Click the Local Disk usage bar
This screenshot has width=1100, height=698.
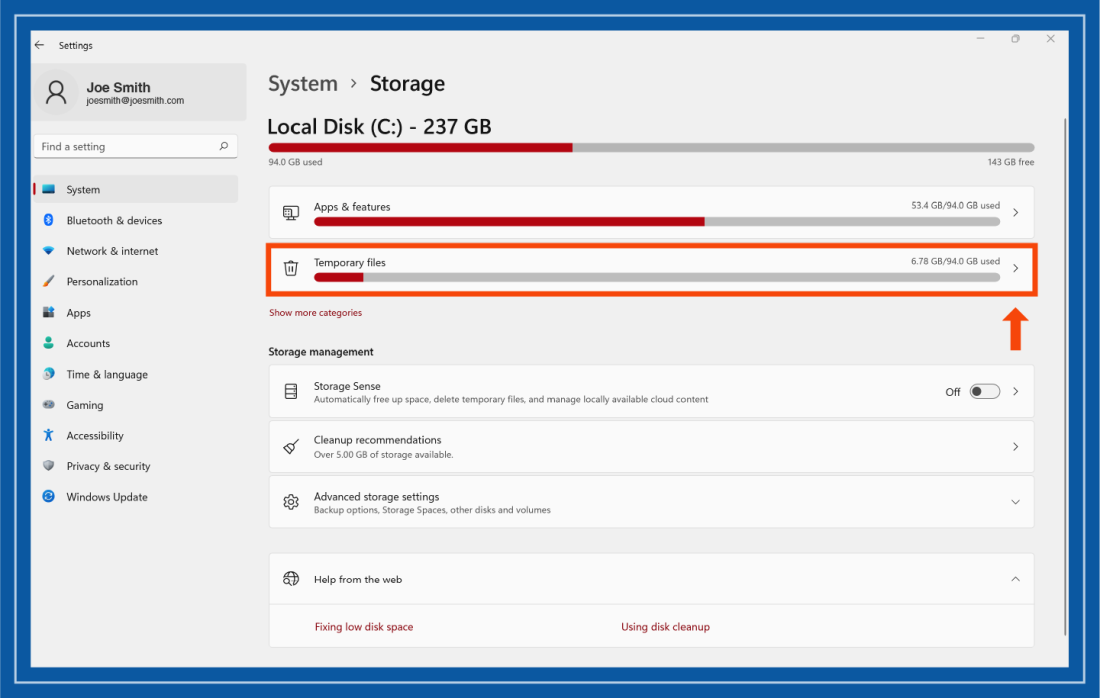[650, 147]
